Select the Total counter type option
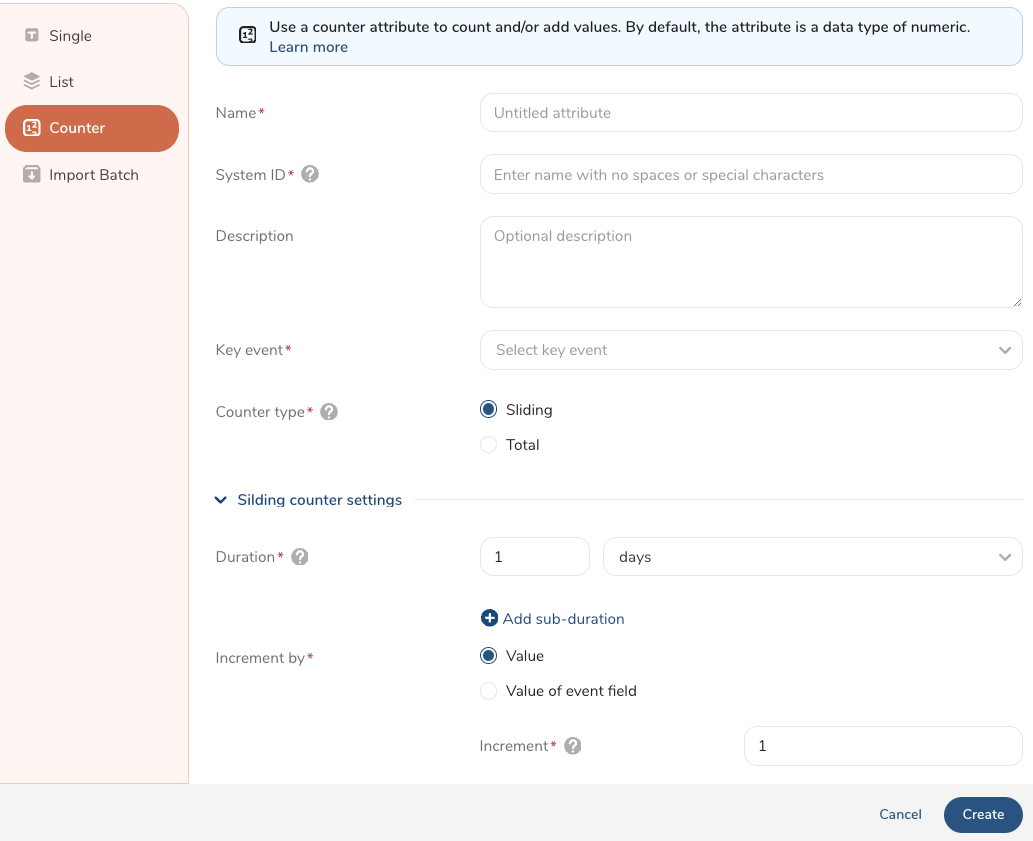The width and height of the screenshot is (1033, 841). tap(488, 445)
